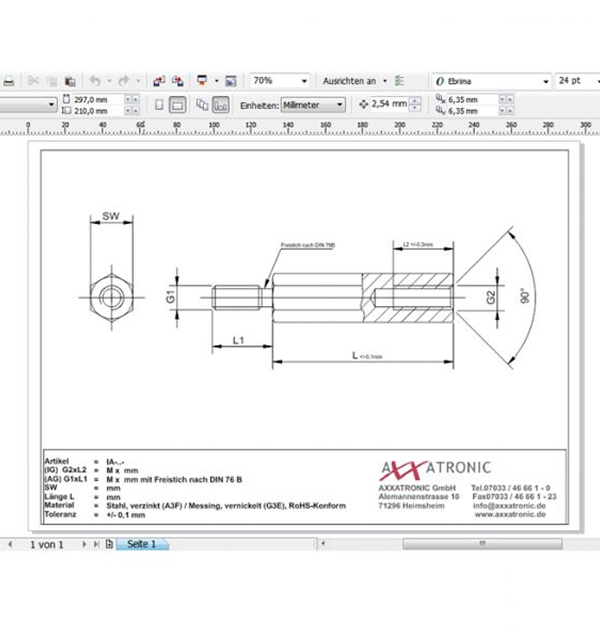
Task: Select portrait page orientation
Action: (x=159, y=105)
